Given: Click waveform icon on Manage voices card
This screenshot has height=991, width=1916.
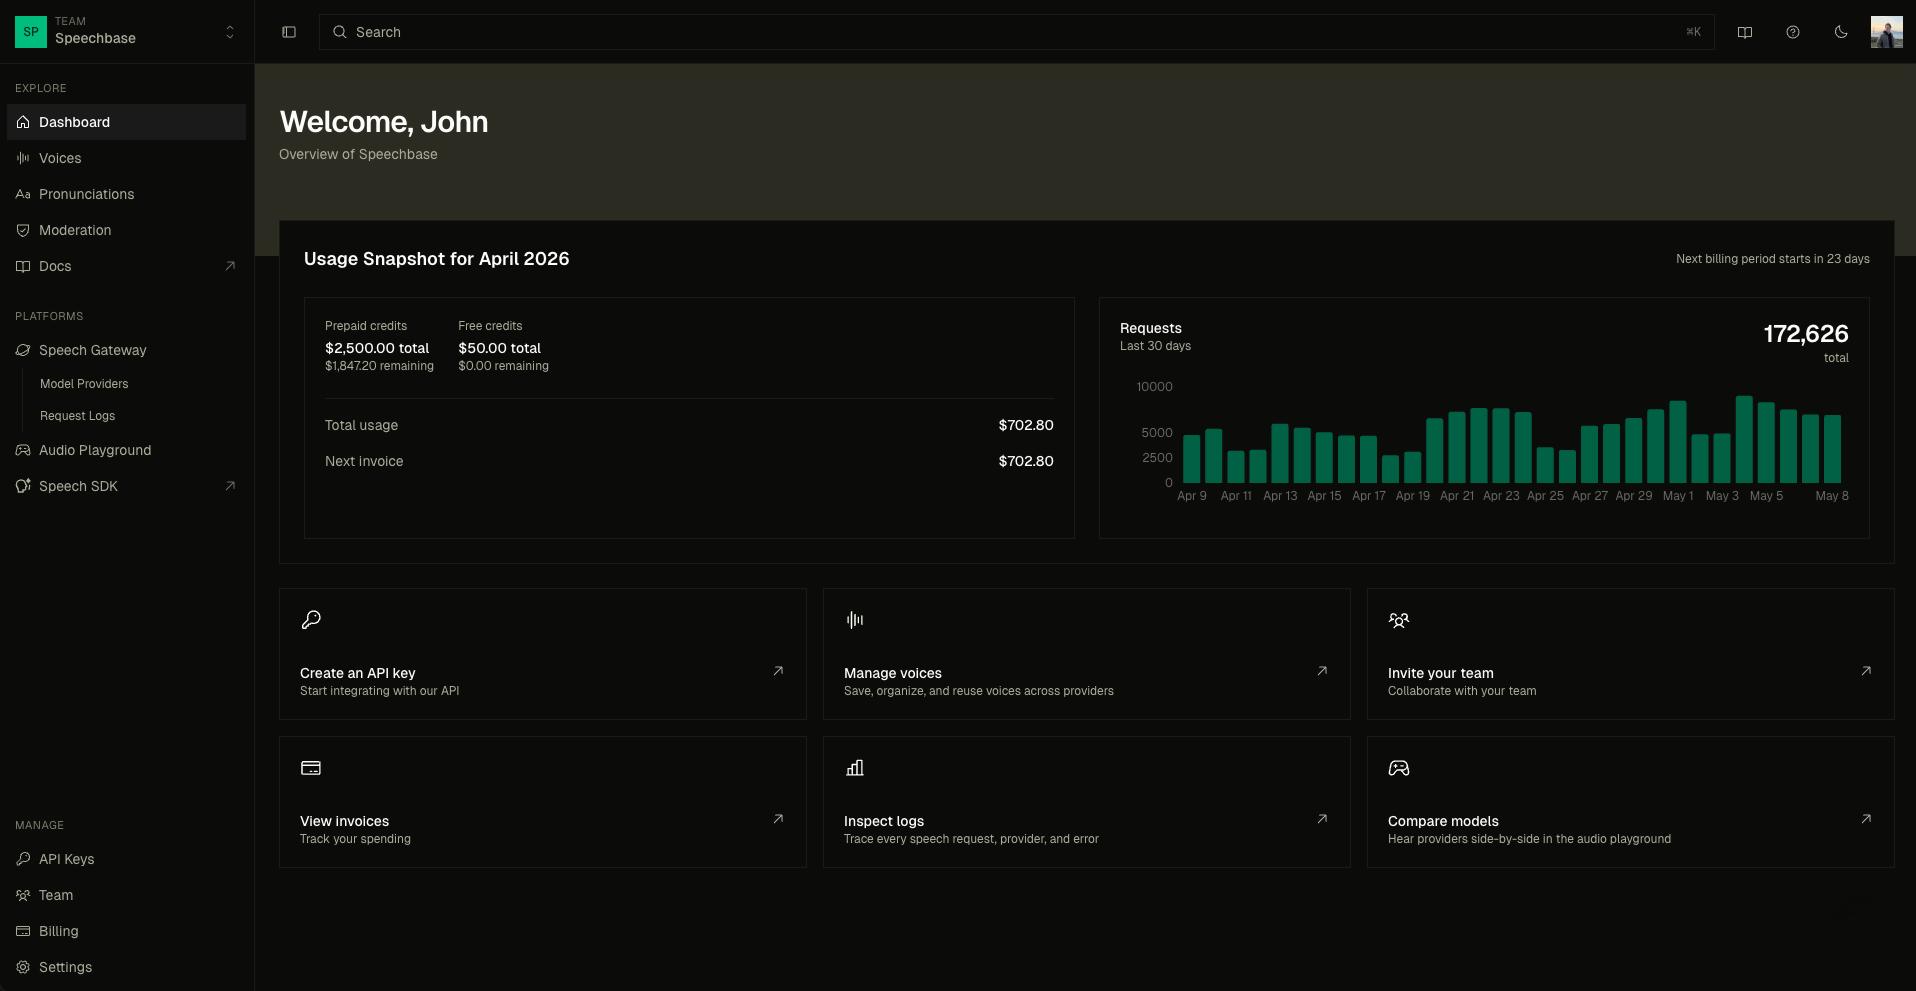Looking at the screenshot, I should 855,620.
